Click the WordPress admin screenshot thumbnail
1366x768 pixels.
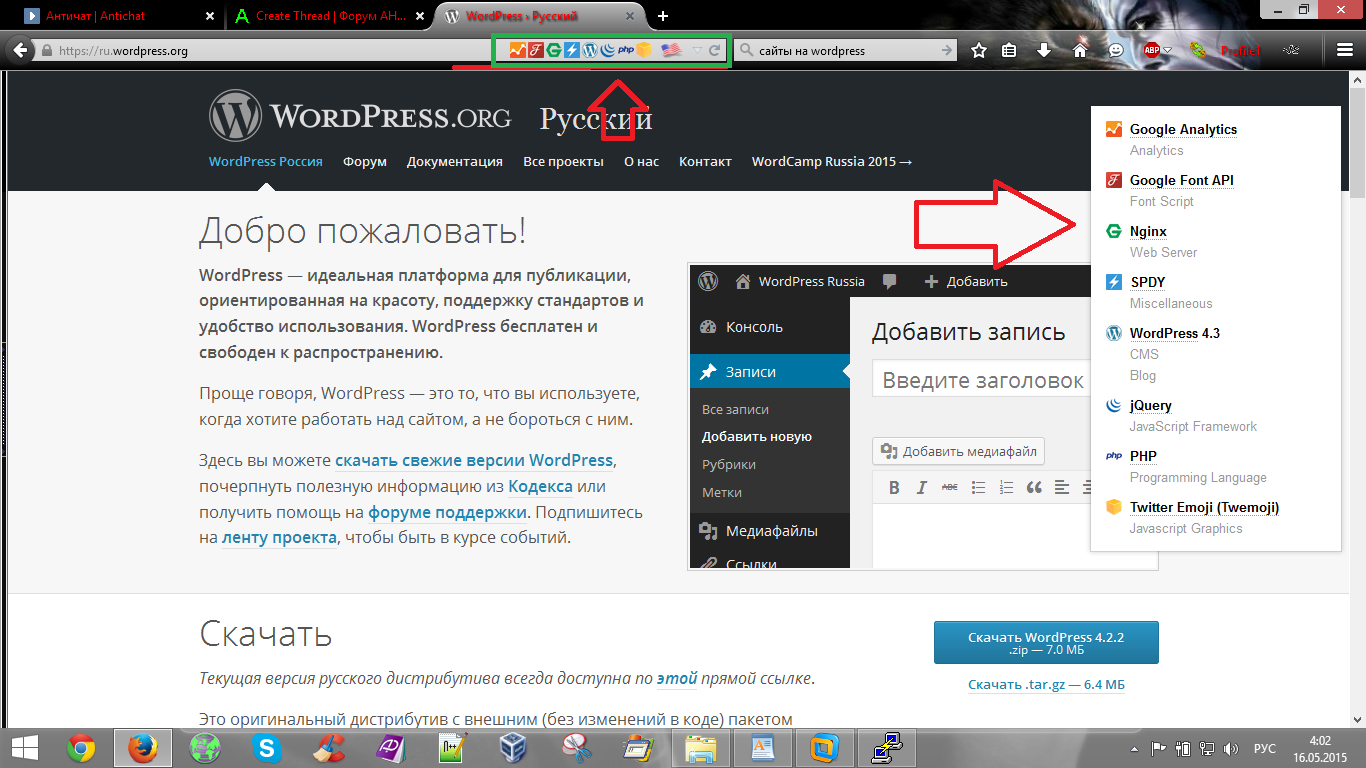[x=923, y=416]
